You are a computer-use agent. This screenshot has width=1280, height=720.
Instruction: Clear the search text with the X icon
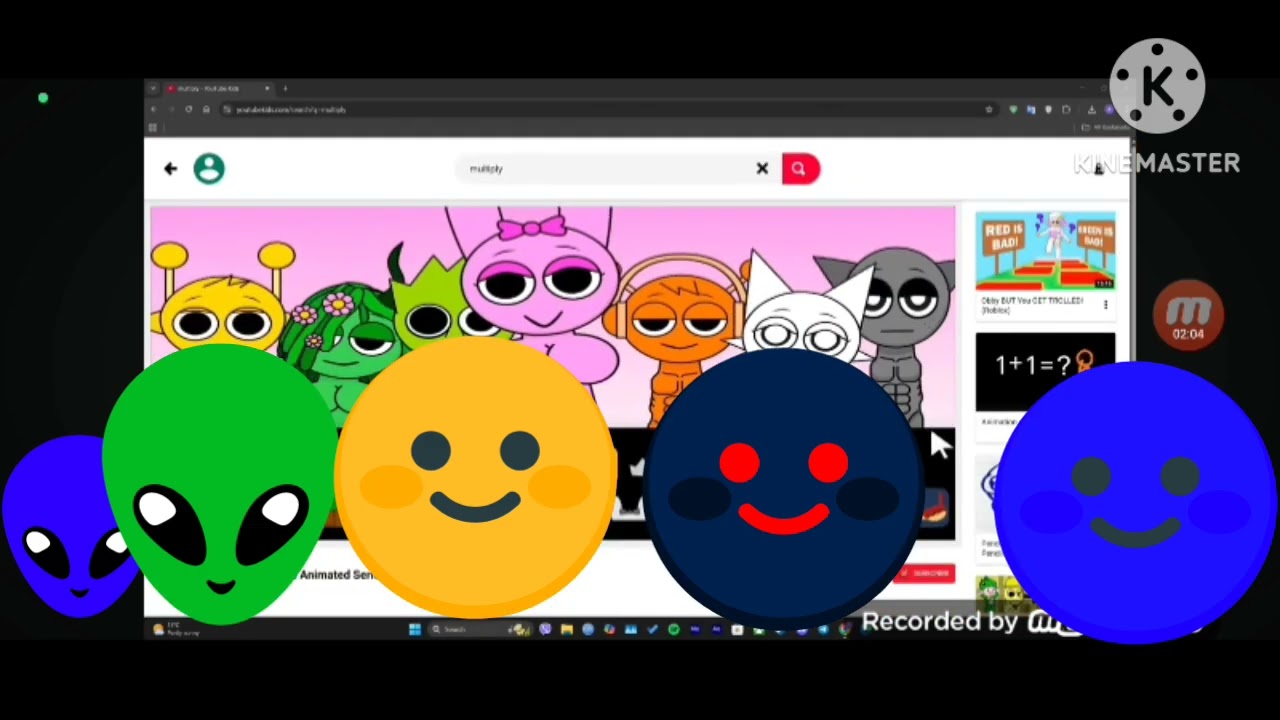(762, 169)
